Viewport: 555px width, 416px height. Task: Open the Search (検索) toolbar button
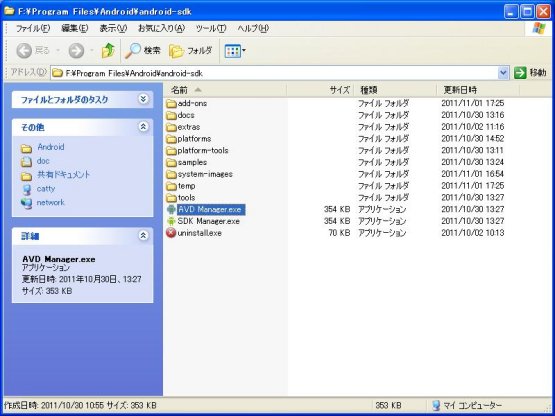click(x=143, y=51)
